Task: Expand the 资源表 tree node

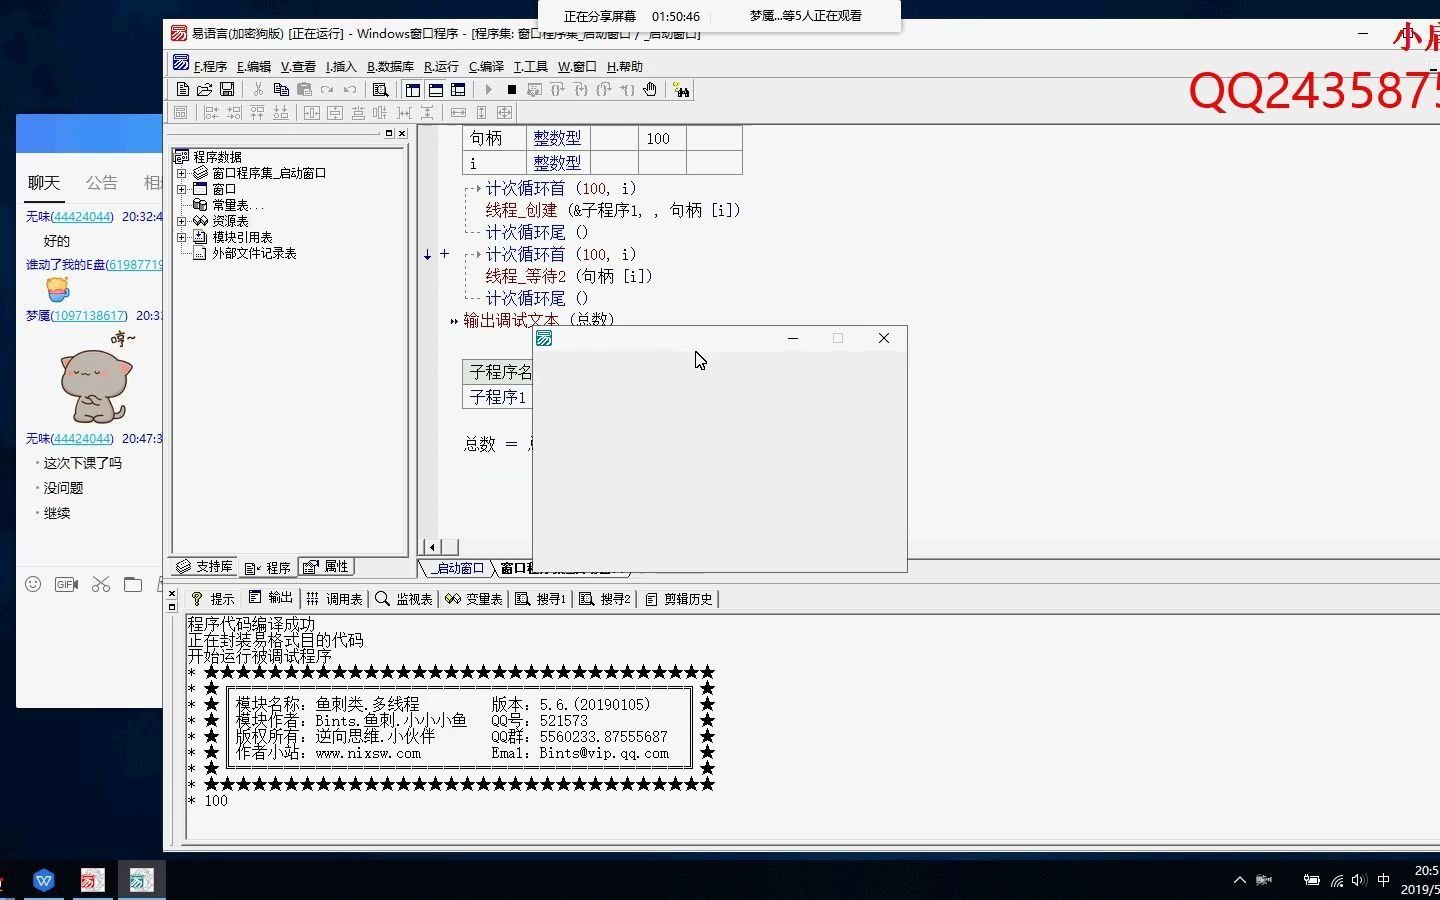Action: point(182,221)
